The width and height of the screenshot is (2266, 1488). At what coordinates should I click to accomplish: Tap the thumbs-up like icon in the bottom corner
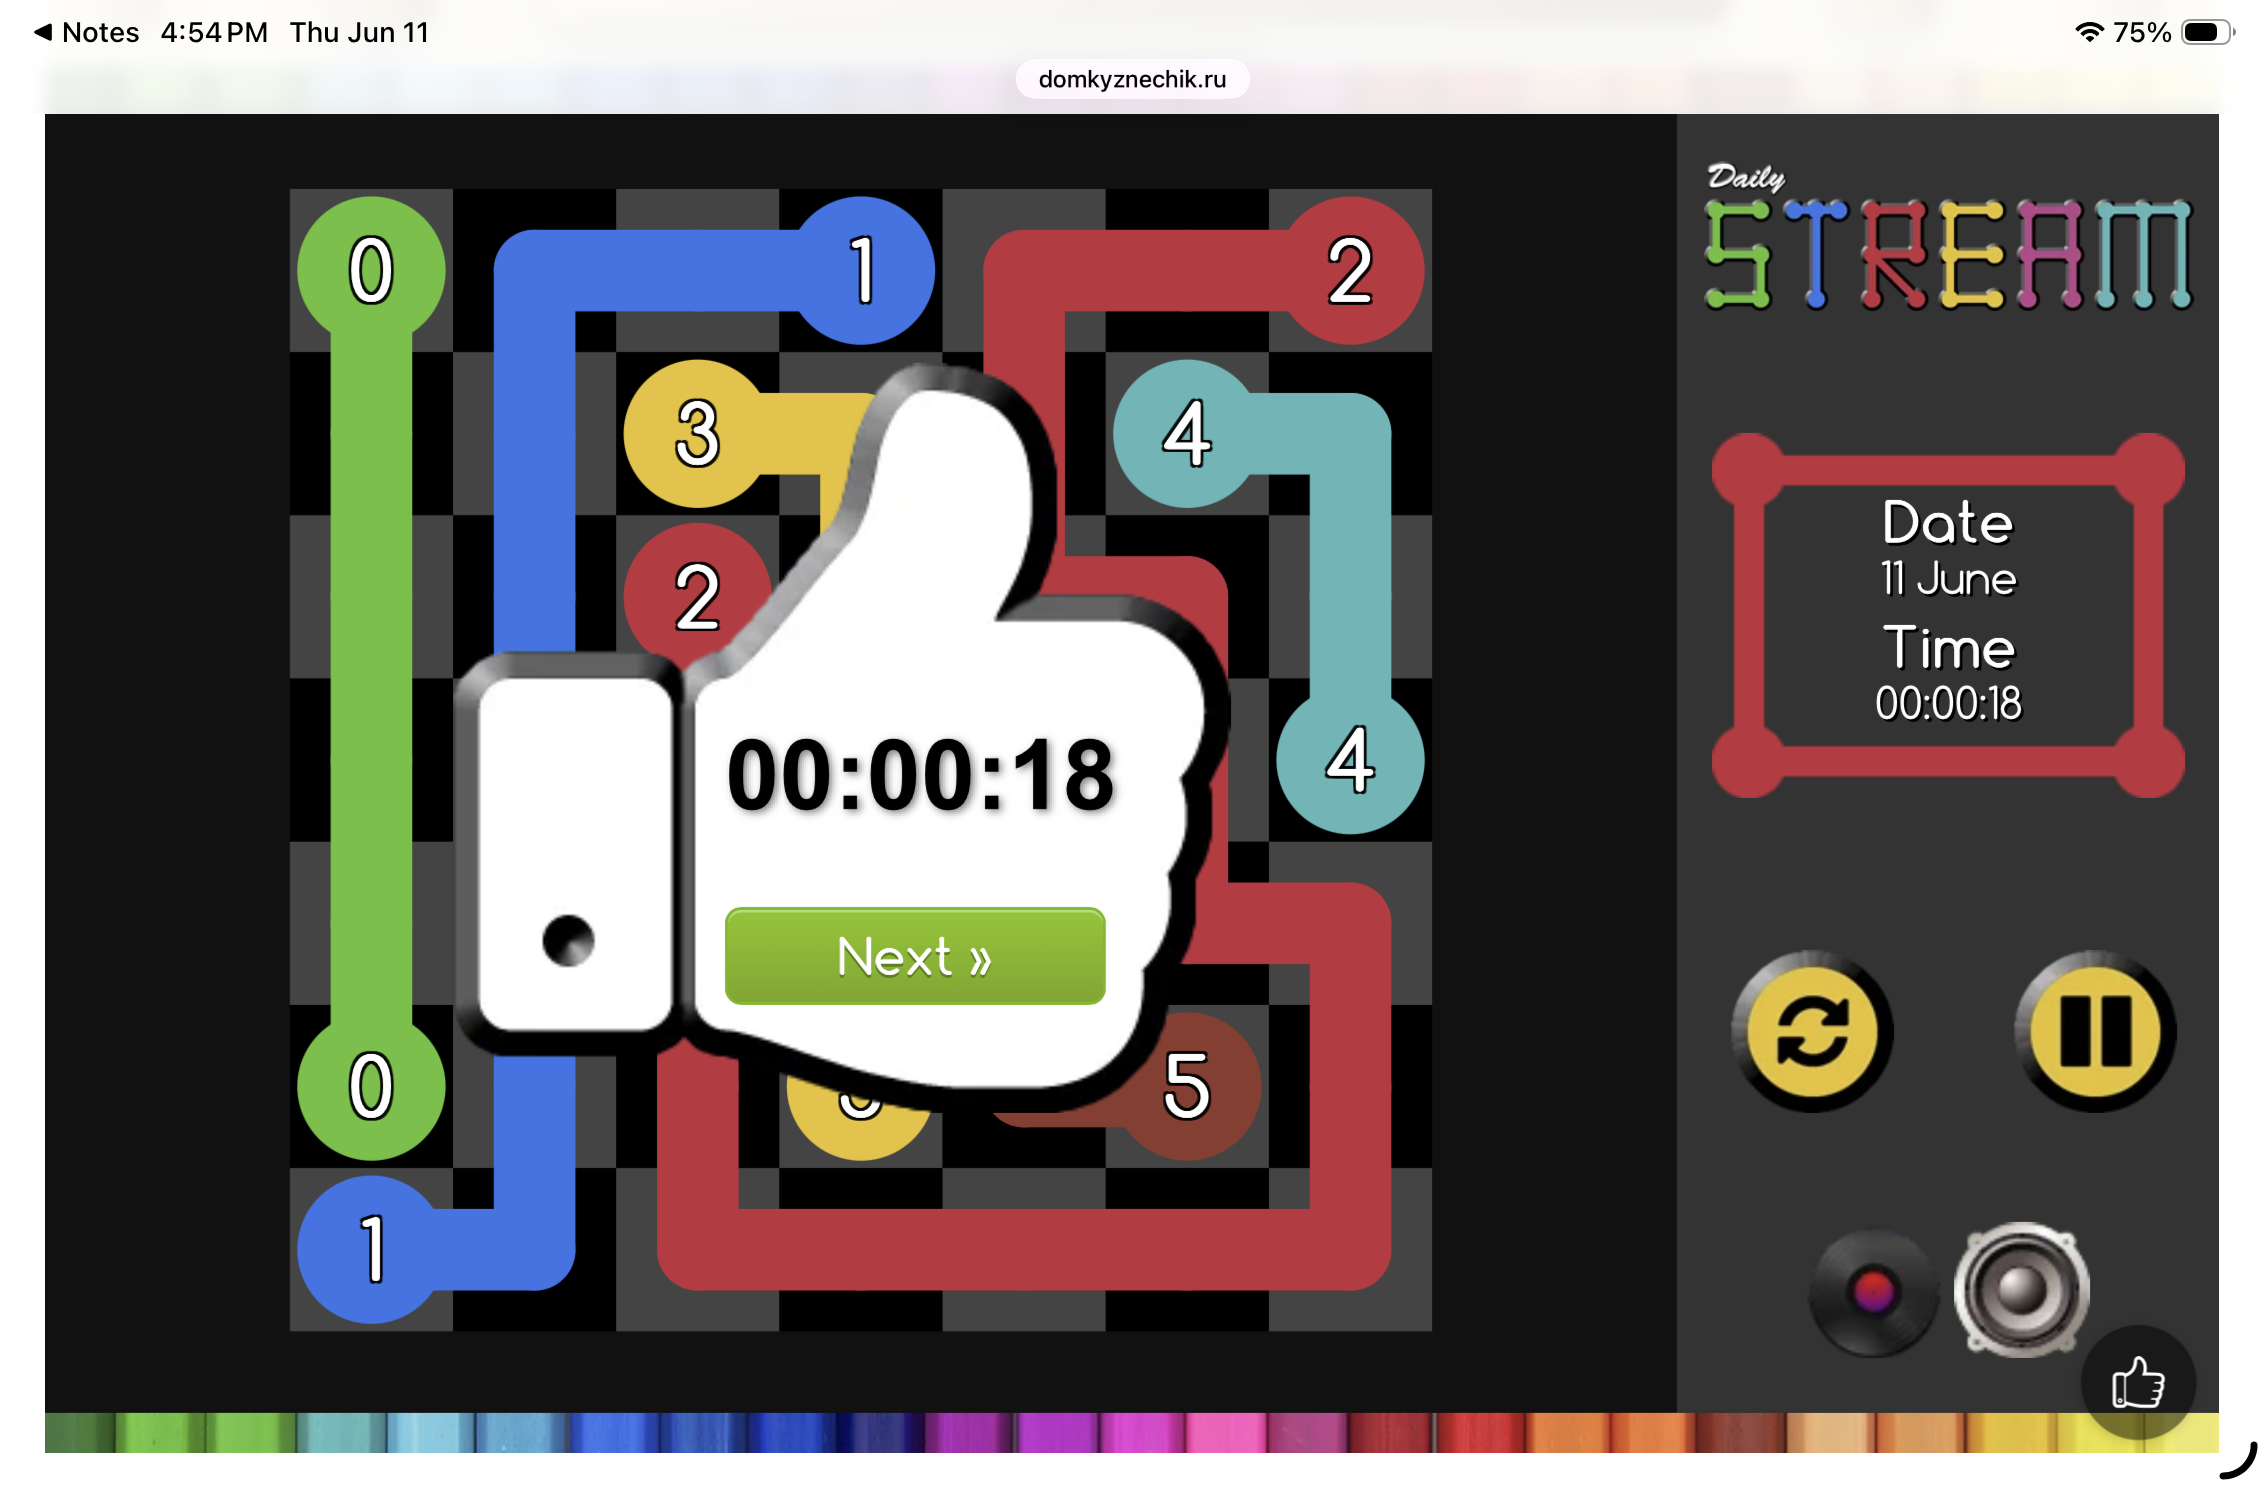(x=2138, y=1382)
